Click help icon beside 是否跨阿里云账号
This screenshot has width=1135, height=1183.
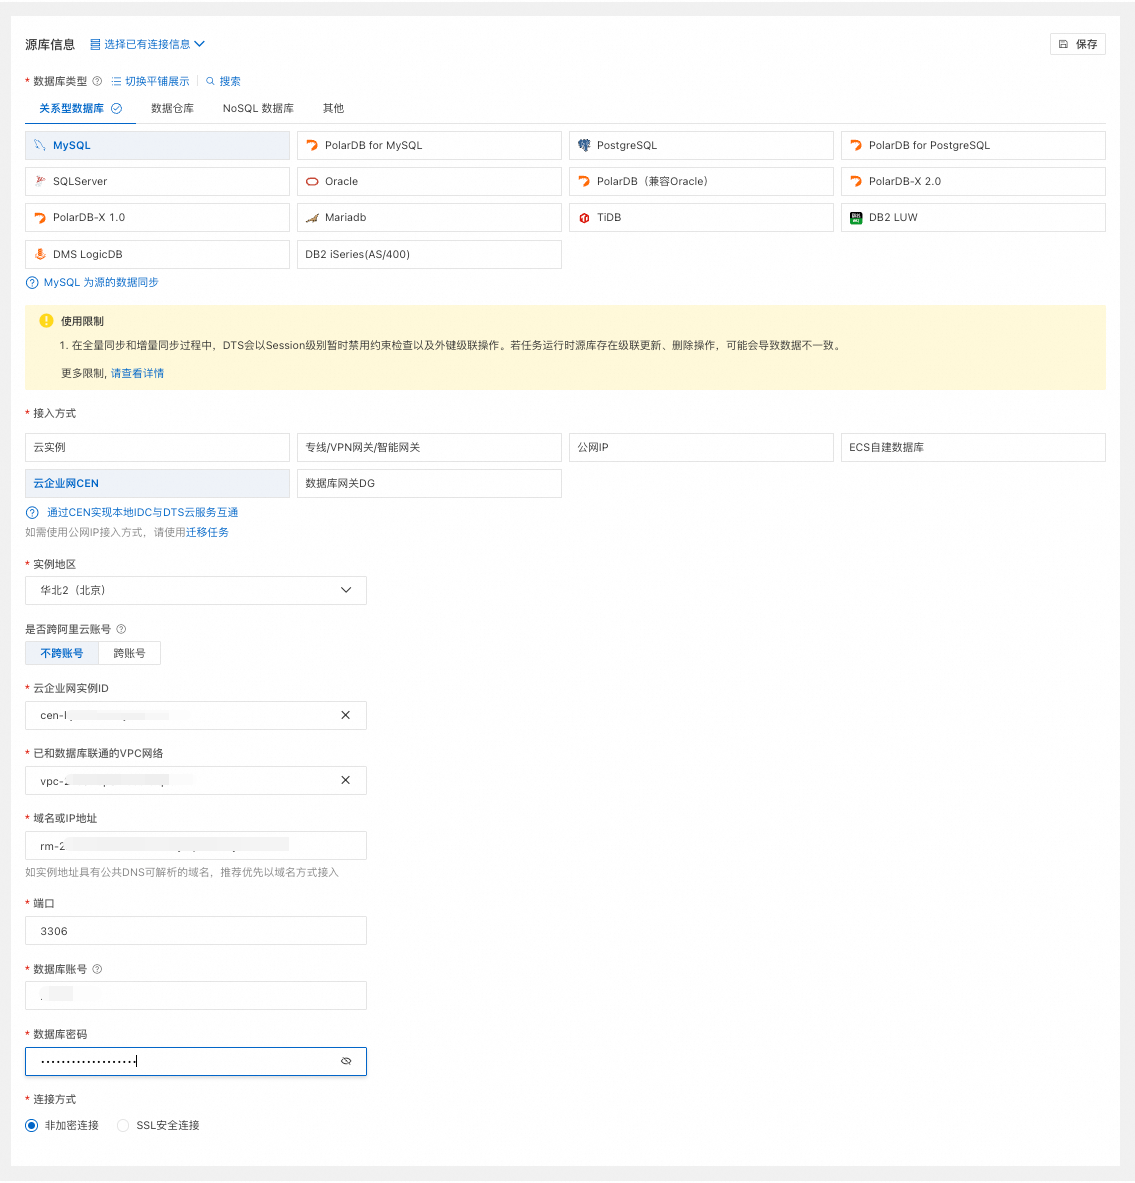[x=121, y=629]
